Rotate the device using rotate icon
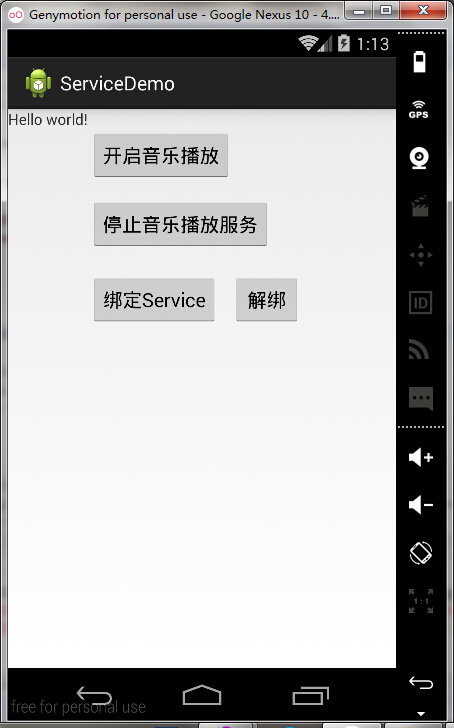The width and height of the screenshot is (454, 728). click(x=421, y=553)
